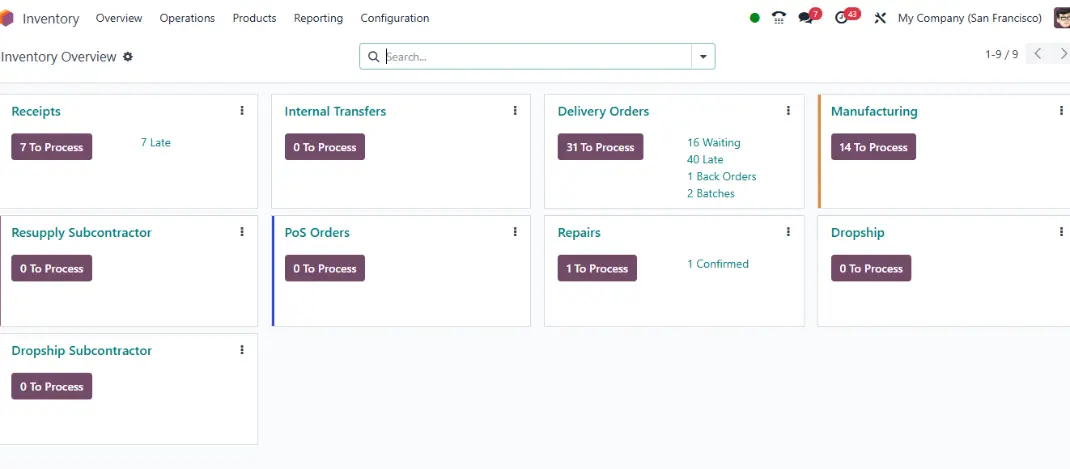Go to previous page arrow

pos(1037,54)
